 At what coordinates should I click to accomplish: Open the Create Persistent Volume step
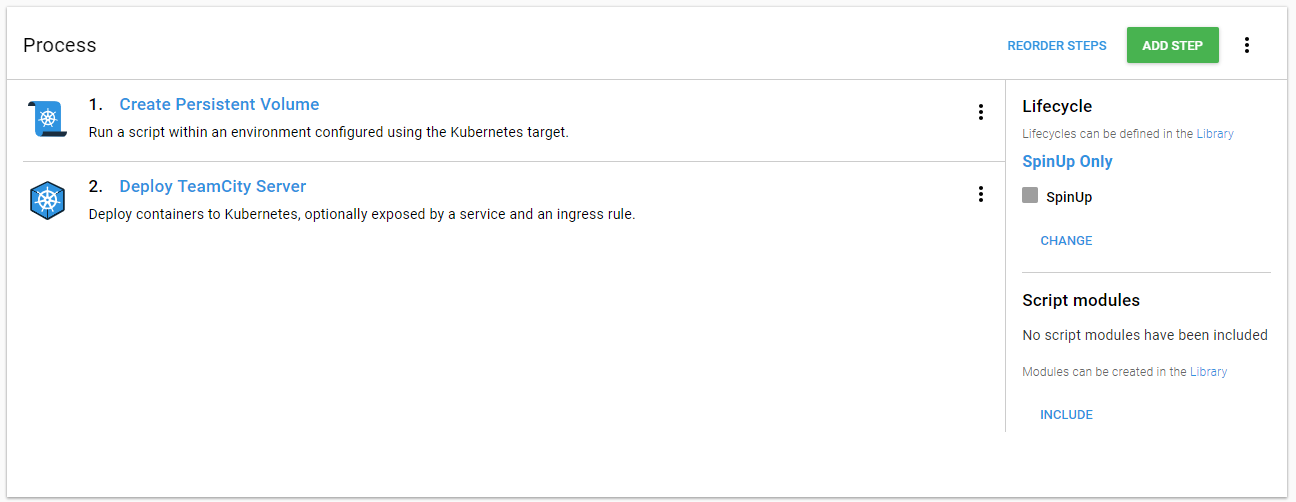point(219,104)
